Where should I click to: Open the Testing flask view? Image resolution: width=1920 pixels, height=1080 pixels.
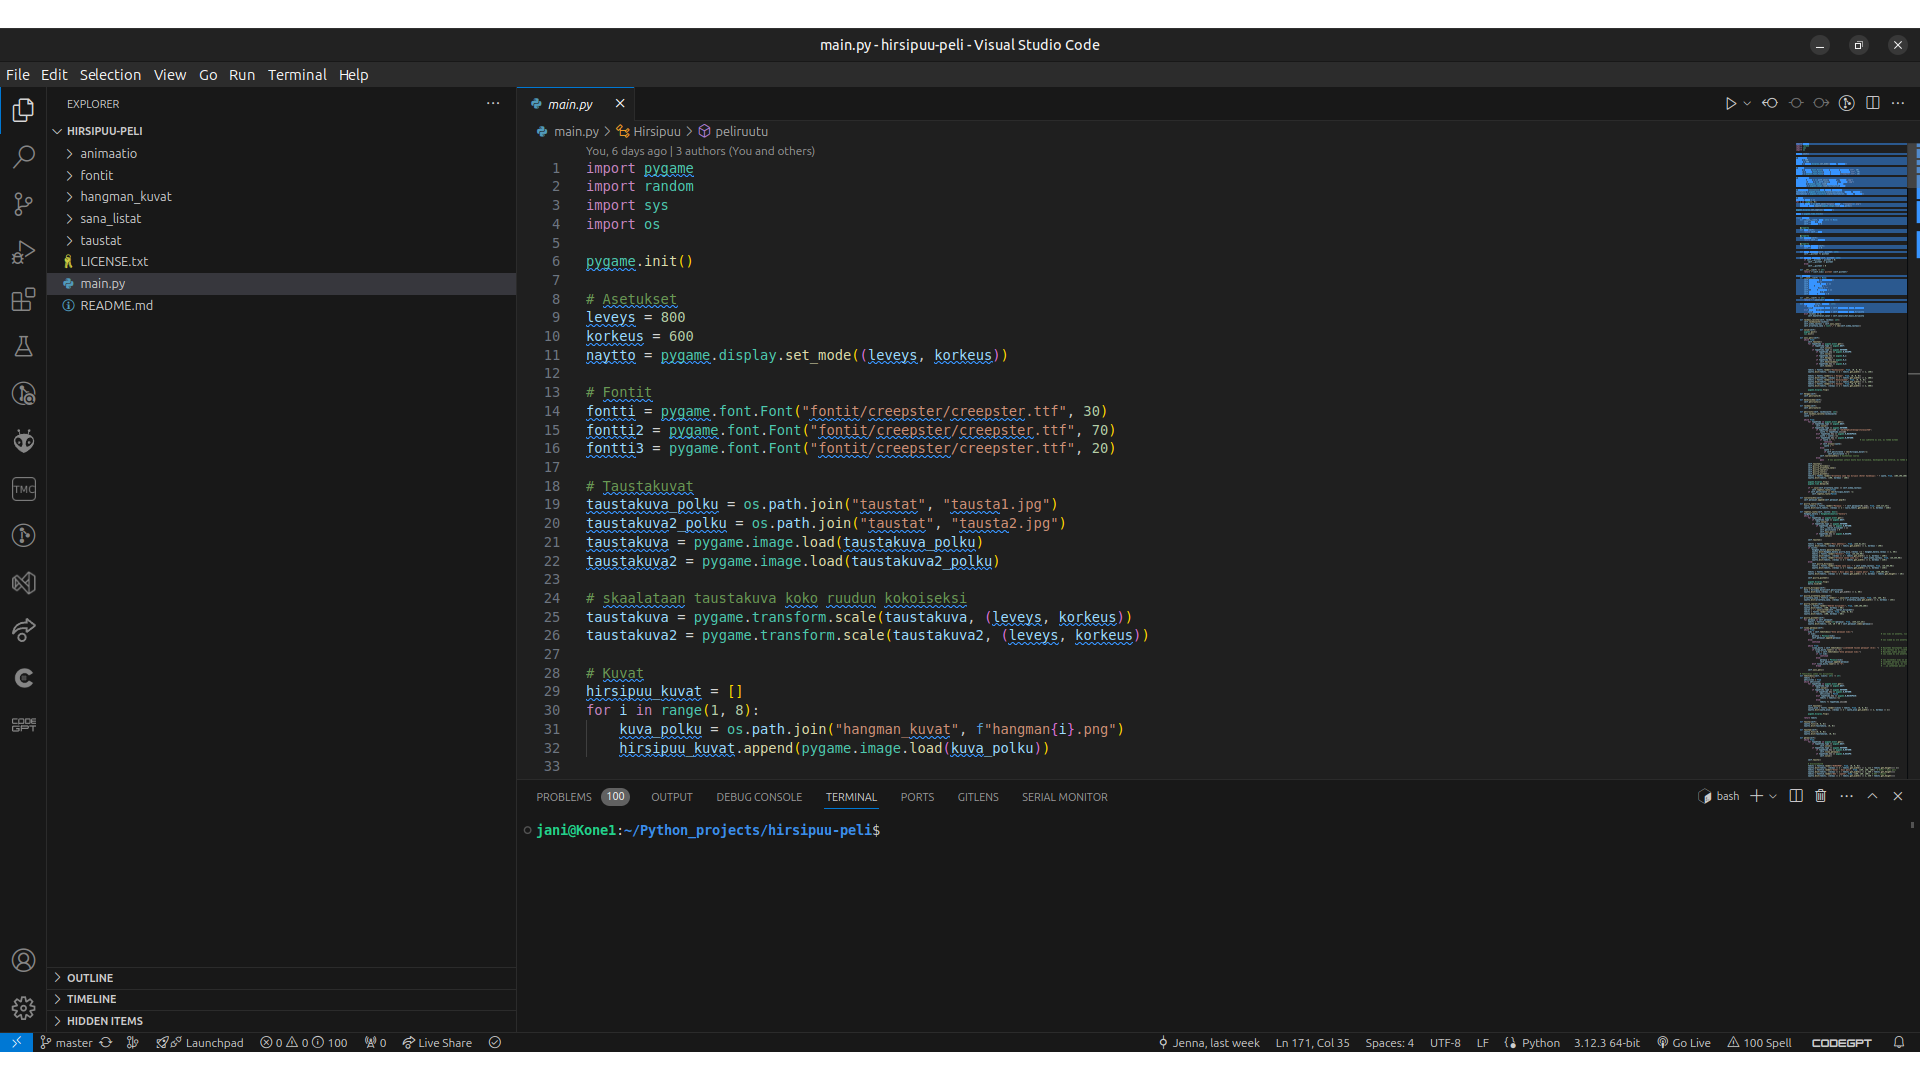(23, 347)
